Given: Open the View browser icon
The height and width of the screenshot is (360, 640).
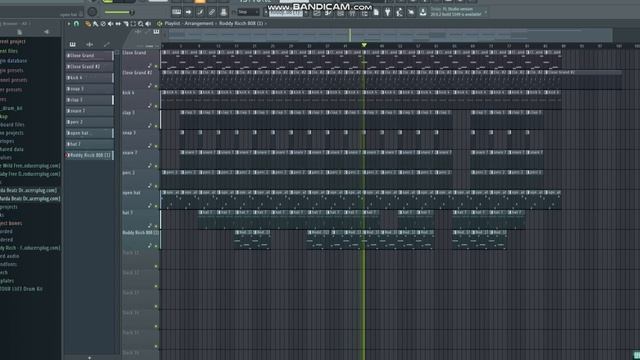Looking at the screenshot, I should point(364,13).
